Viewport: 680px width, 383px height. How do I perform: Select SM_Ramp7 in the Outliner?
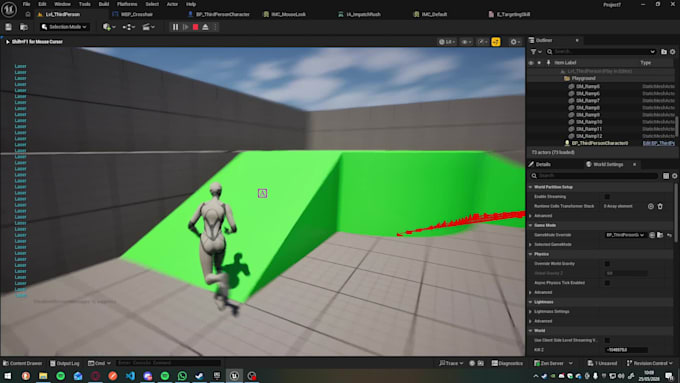tap(588, 100)
